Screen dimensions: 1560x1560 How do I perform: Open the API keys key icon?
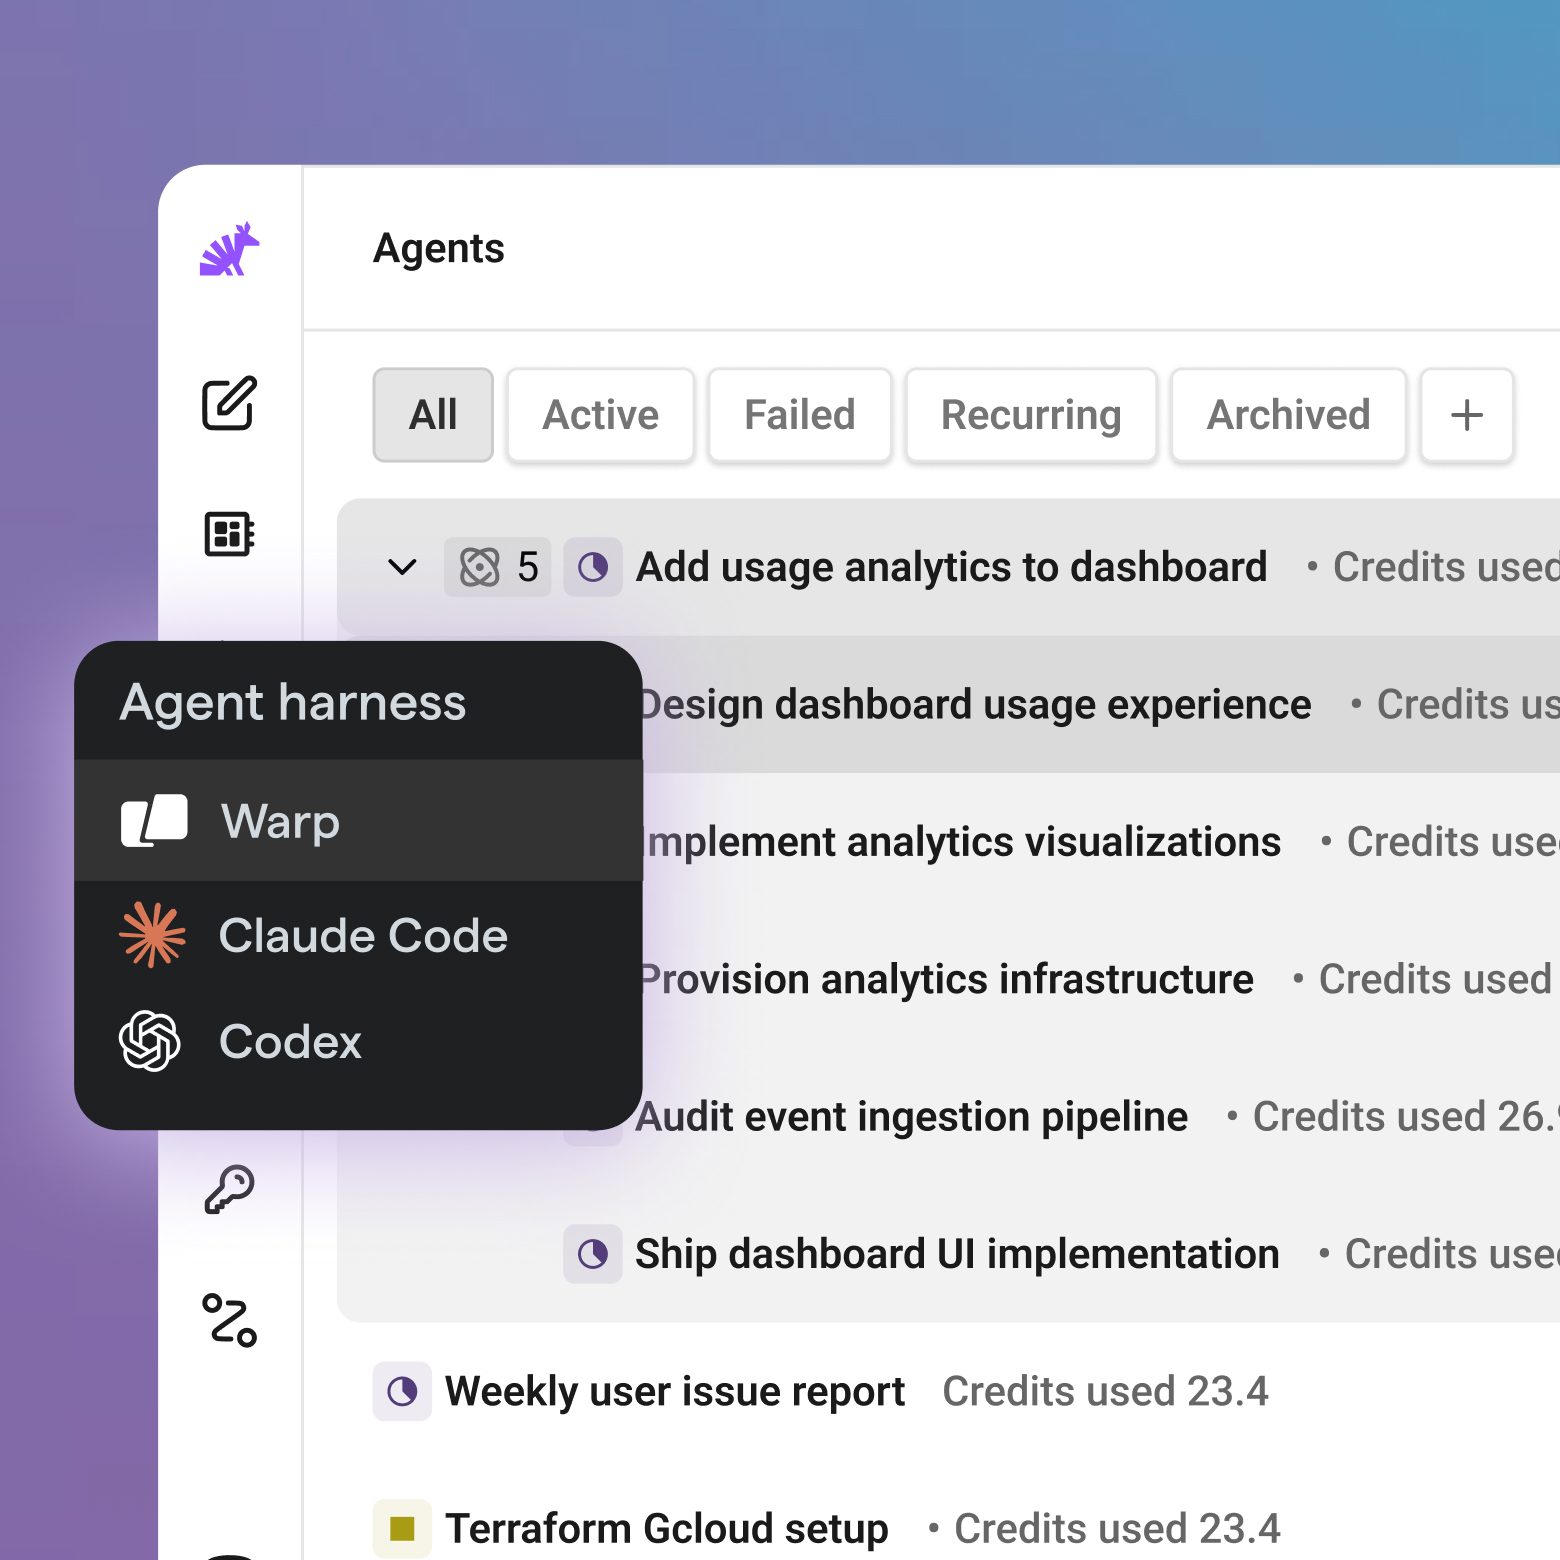(x=229, y=1189)
